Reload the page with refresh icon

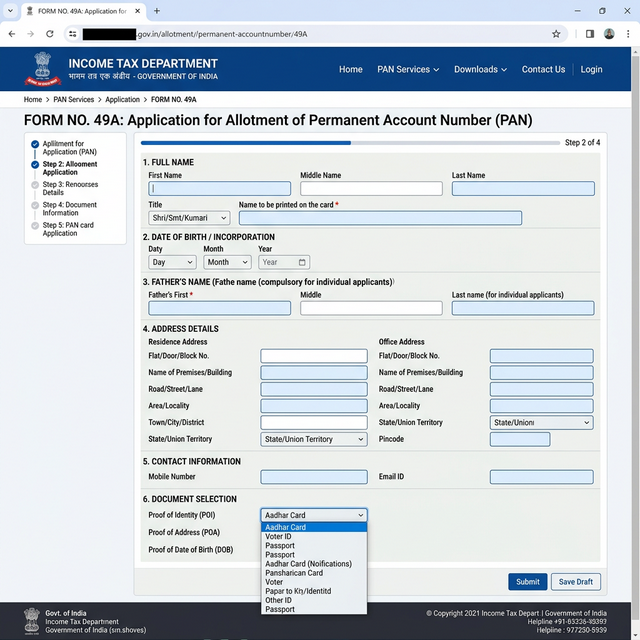click(50, 34)
